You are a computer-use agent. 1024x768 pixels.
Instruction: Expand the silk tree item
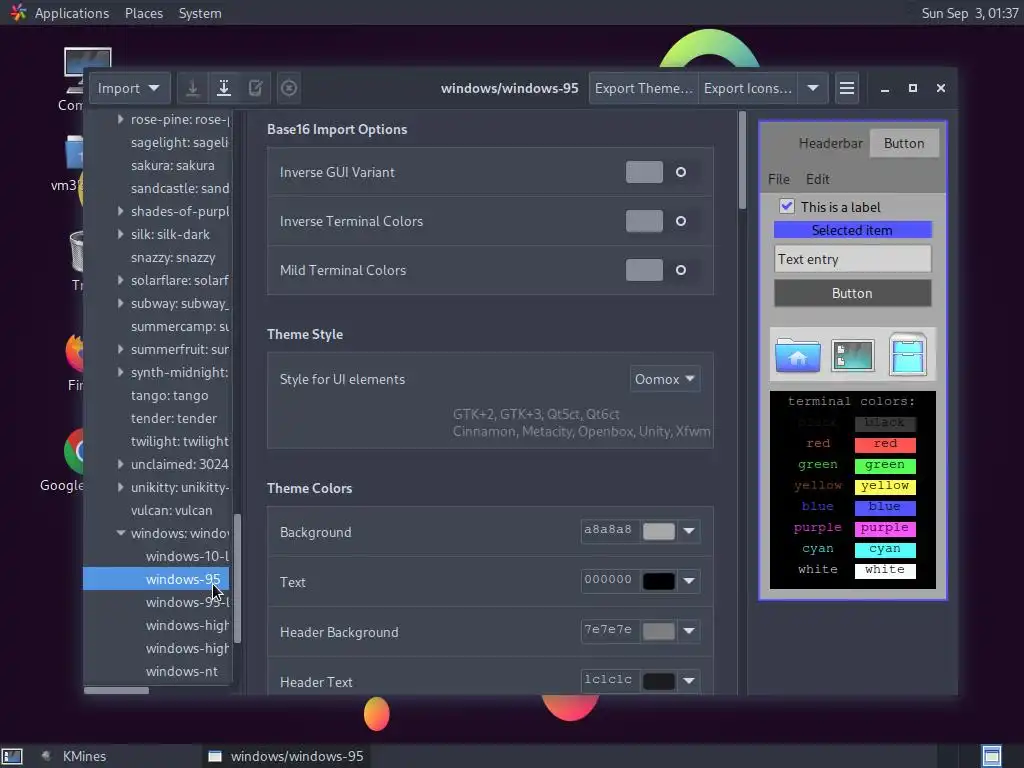(120, 234)
